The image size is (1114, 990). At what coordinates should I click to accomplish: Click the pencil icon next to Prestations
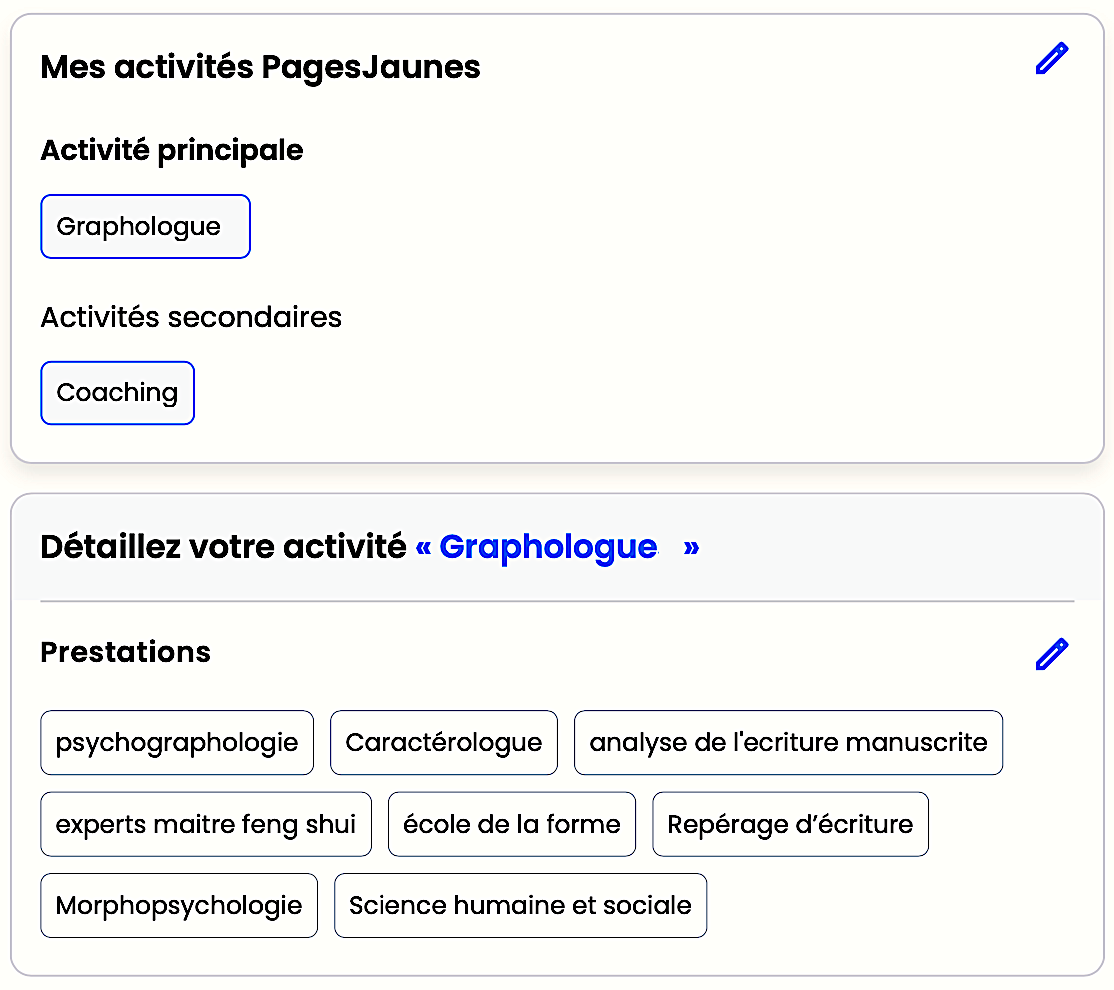tap(1052, 654)
